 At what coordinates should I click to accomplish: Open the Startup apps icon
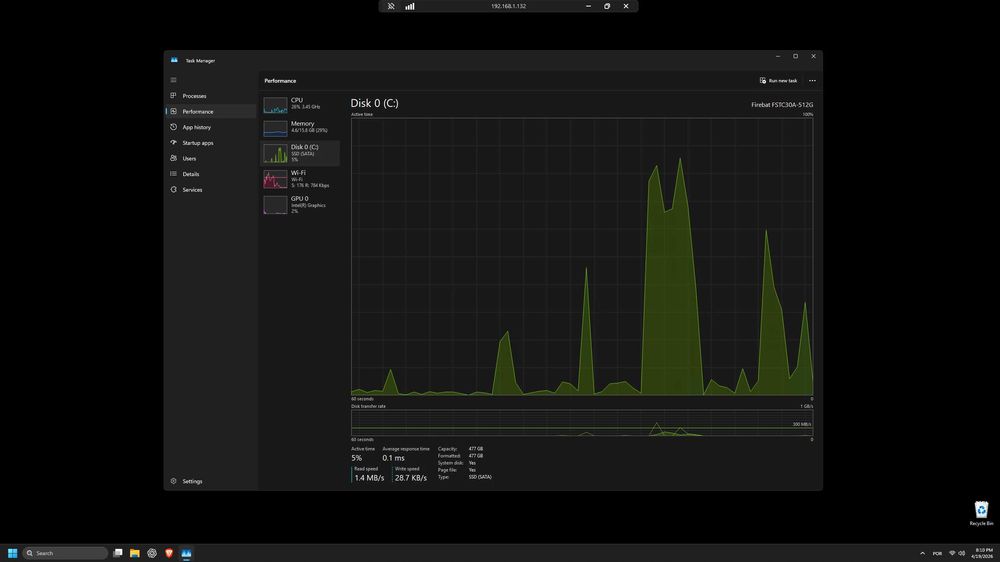[x=173, y=142]
